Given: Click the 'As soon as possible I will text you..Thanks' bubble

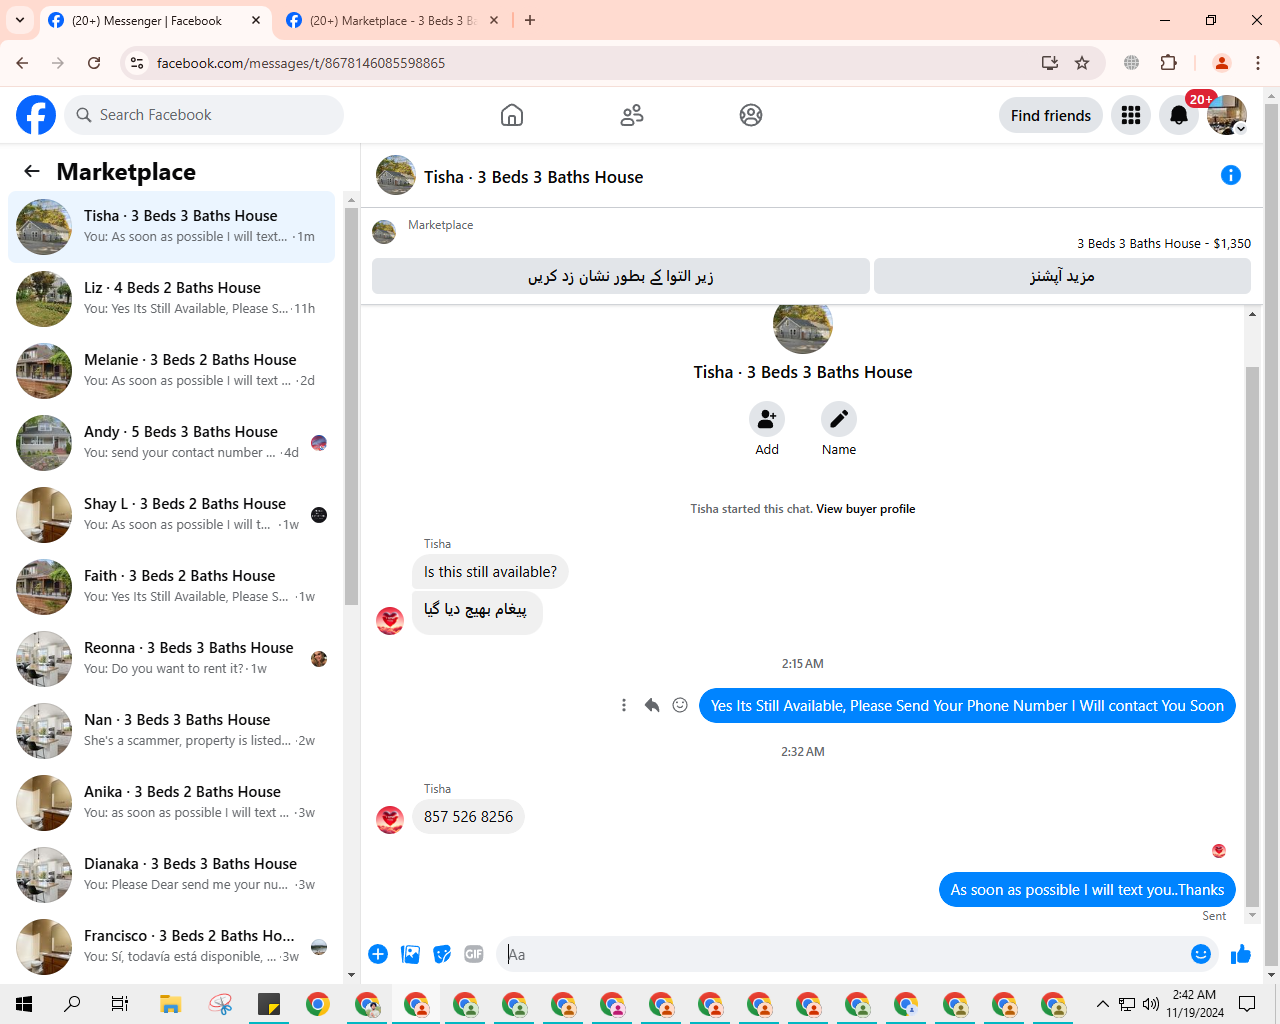Looking at the screenshot, I should pos(1087,890).
